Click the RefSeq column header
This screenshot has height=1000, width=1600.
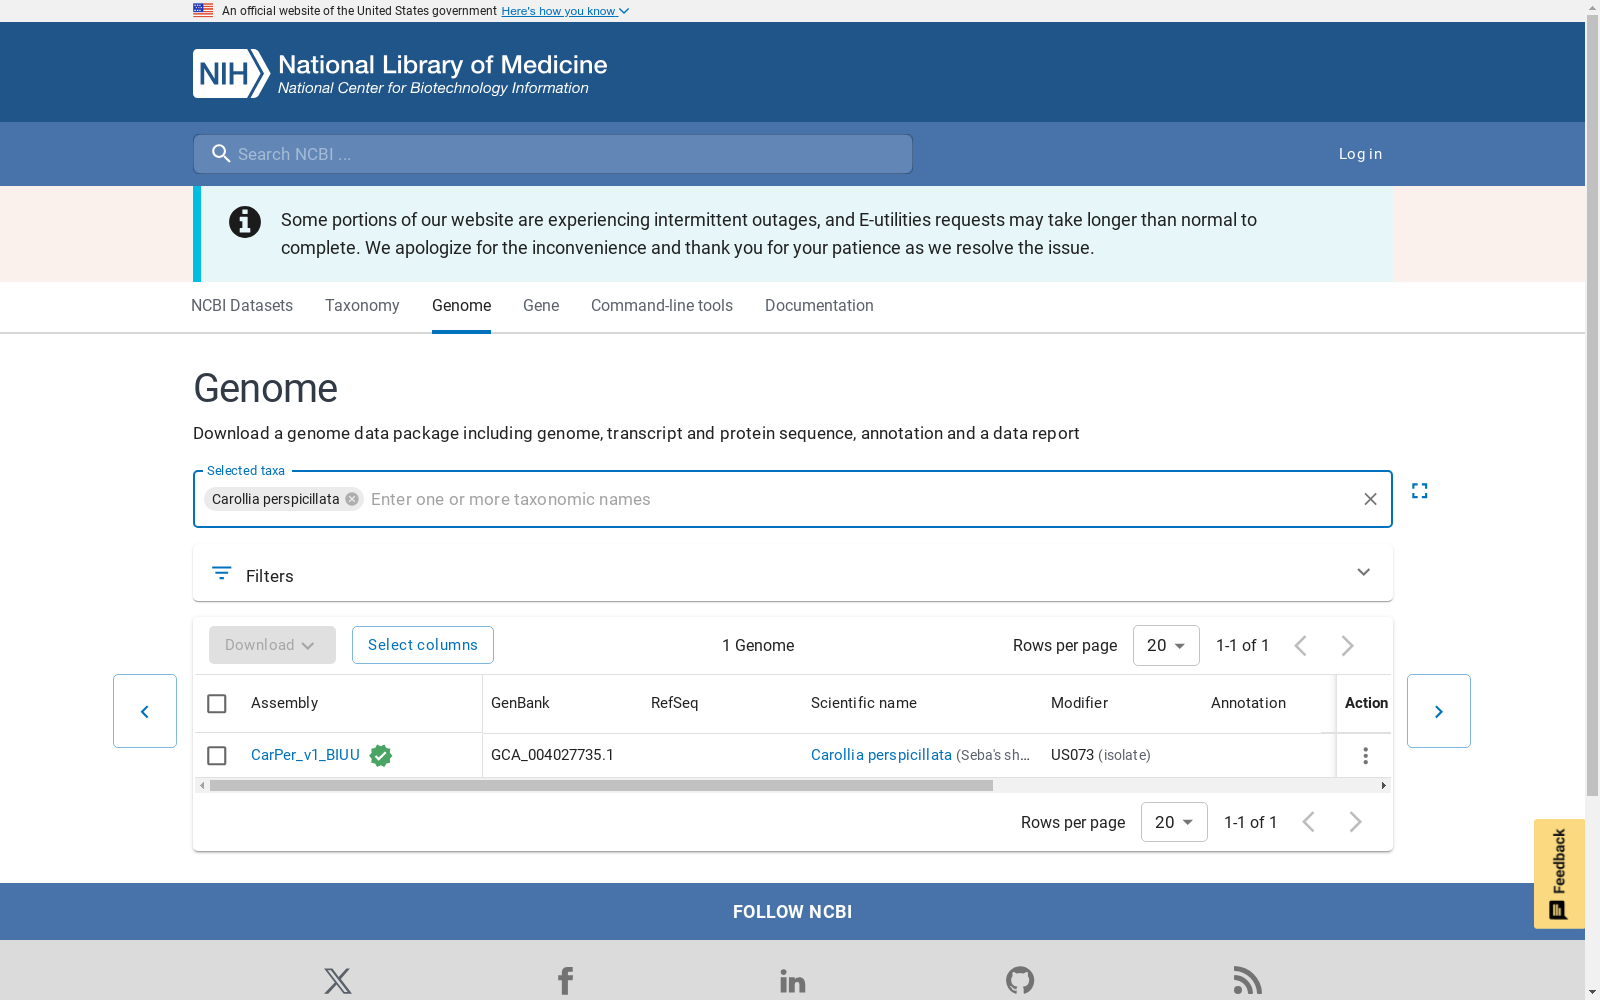[674, 703]
